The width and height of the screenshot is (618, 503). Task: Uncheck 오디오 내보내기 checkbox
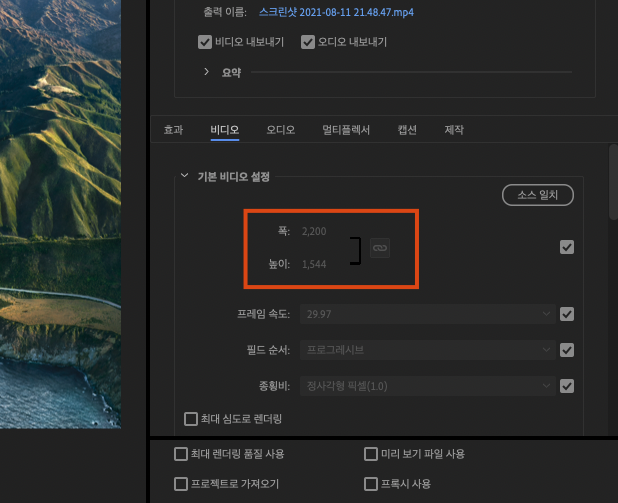[308, 42]
